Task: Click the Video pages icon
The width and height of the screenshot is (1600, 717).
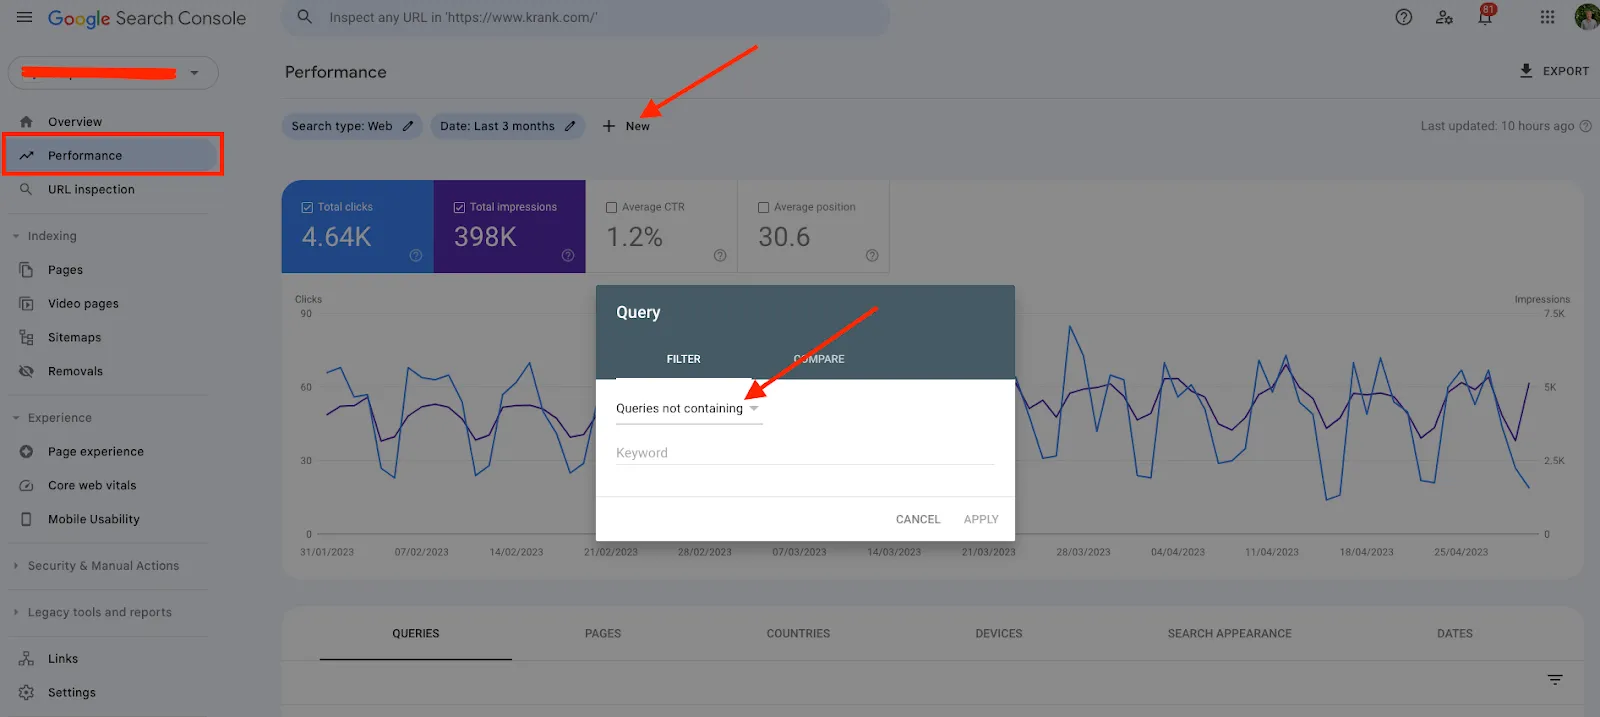Action: point(26,304)
